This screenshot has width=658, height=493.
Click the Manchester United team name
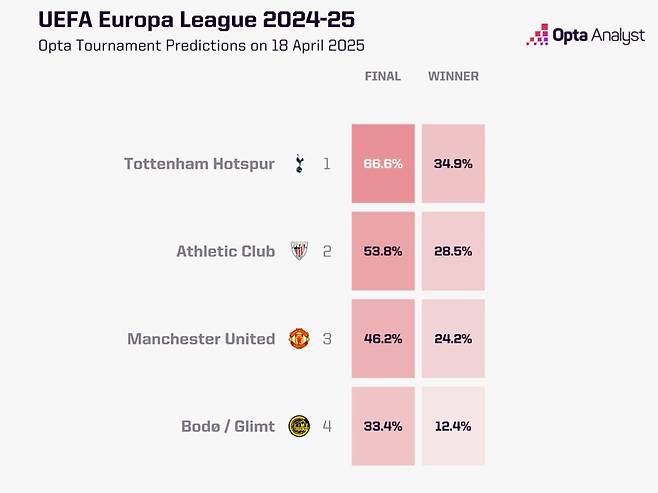click(201, 339)
